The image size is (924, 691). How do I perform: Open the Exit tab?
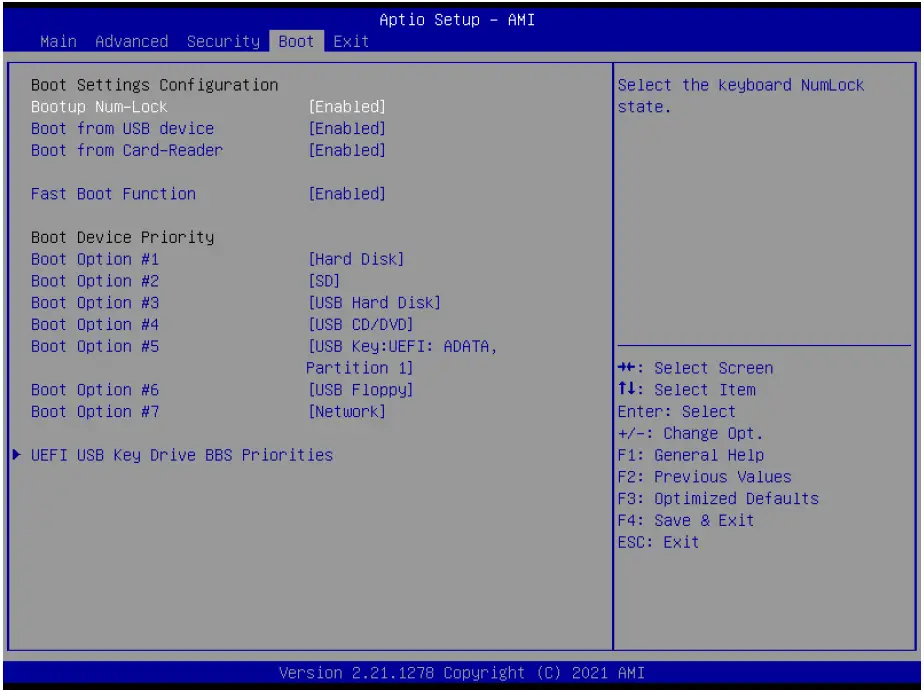352,41
